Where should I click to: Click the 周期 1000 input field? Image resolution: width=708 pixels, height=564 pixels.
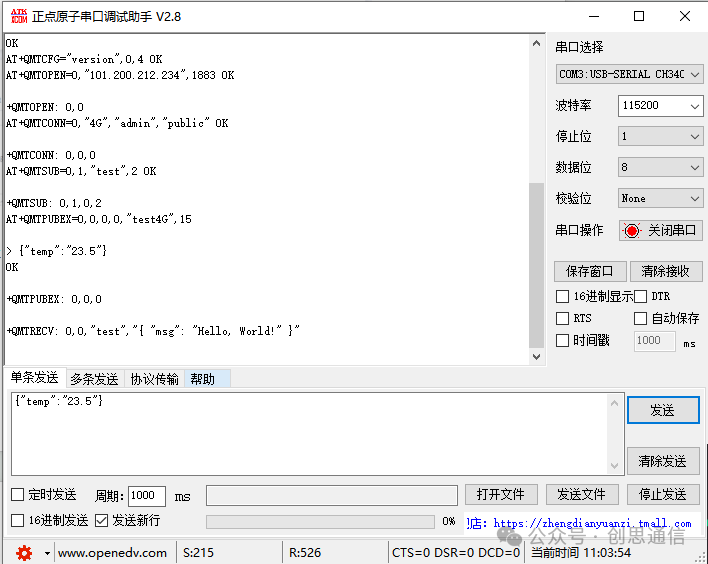(x=147, y=496)
